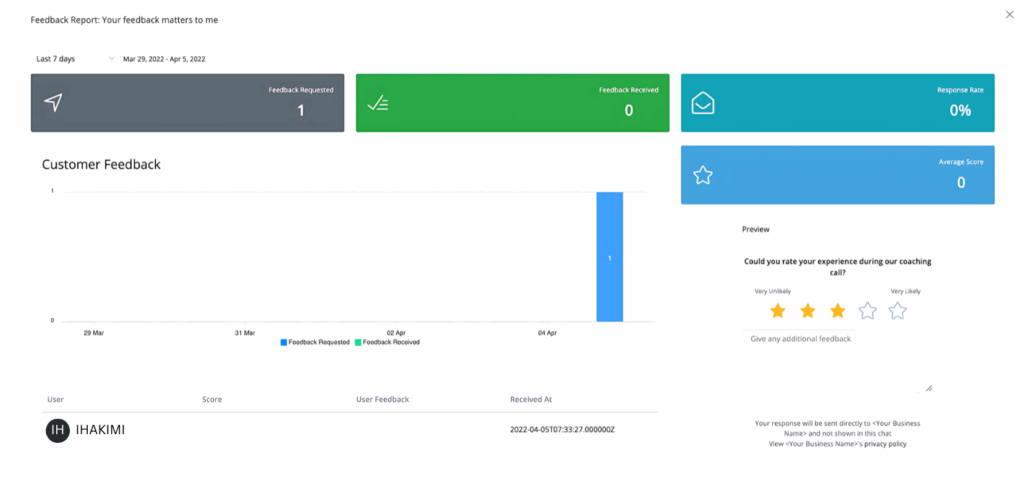
Task: Click the additional feedback text field
Action: [x=840, y=362]
